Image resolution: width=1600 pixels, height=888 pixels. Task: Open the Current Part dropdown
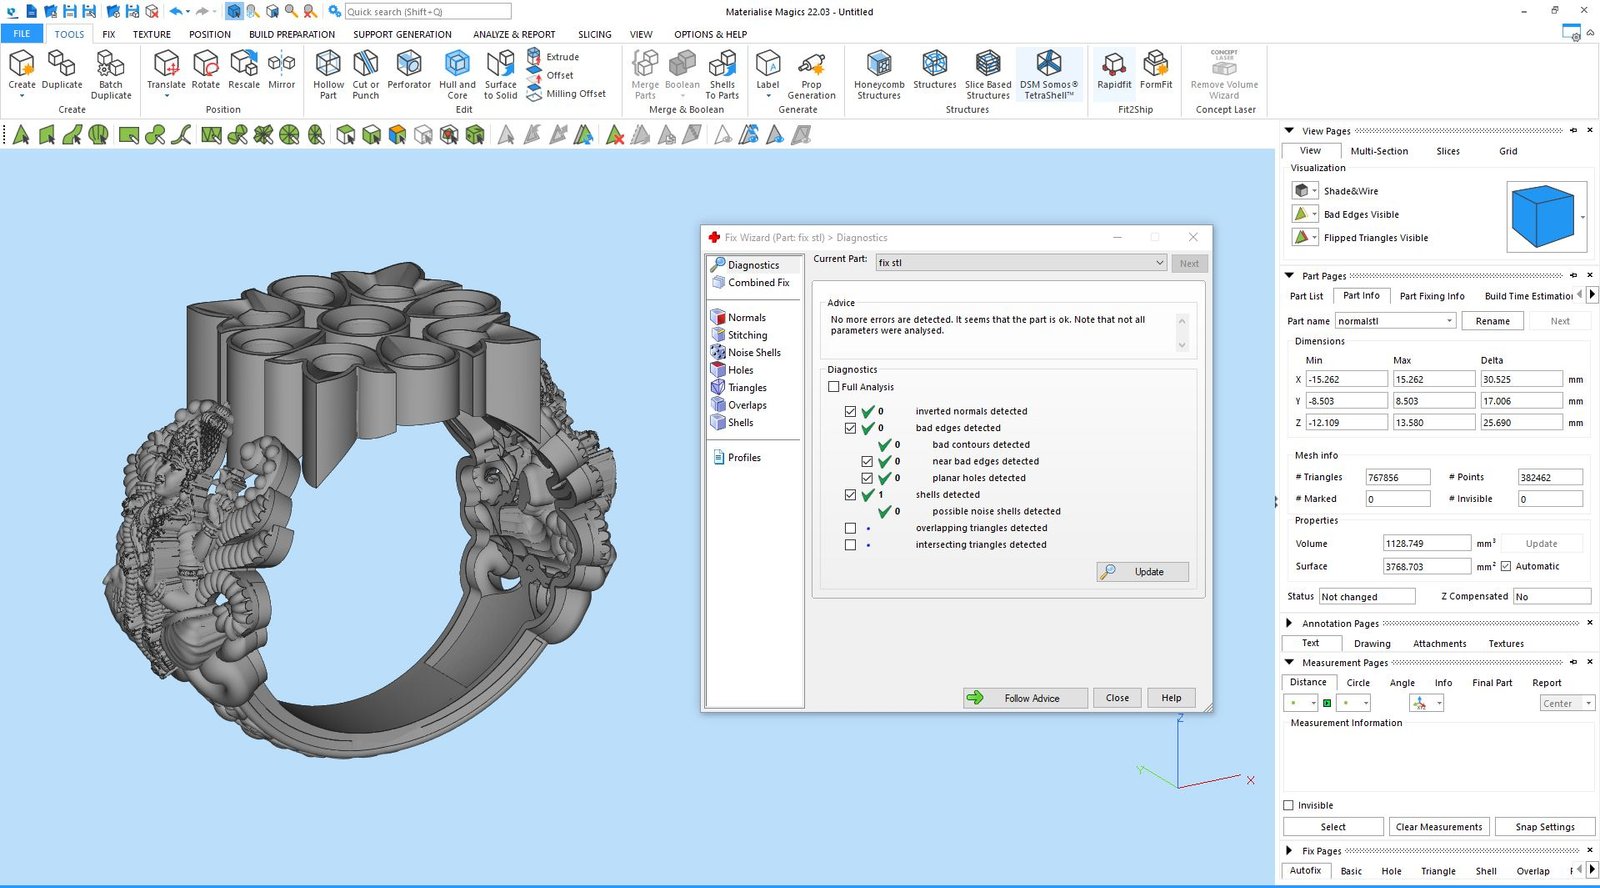1159,263
